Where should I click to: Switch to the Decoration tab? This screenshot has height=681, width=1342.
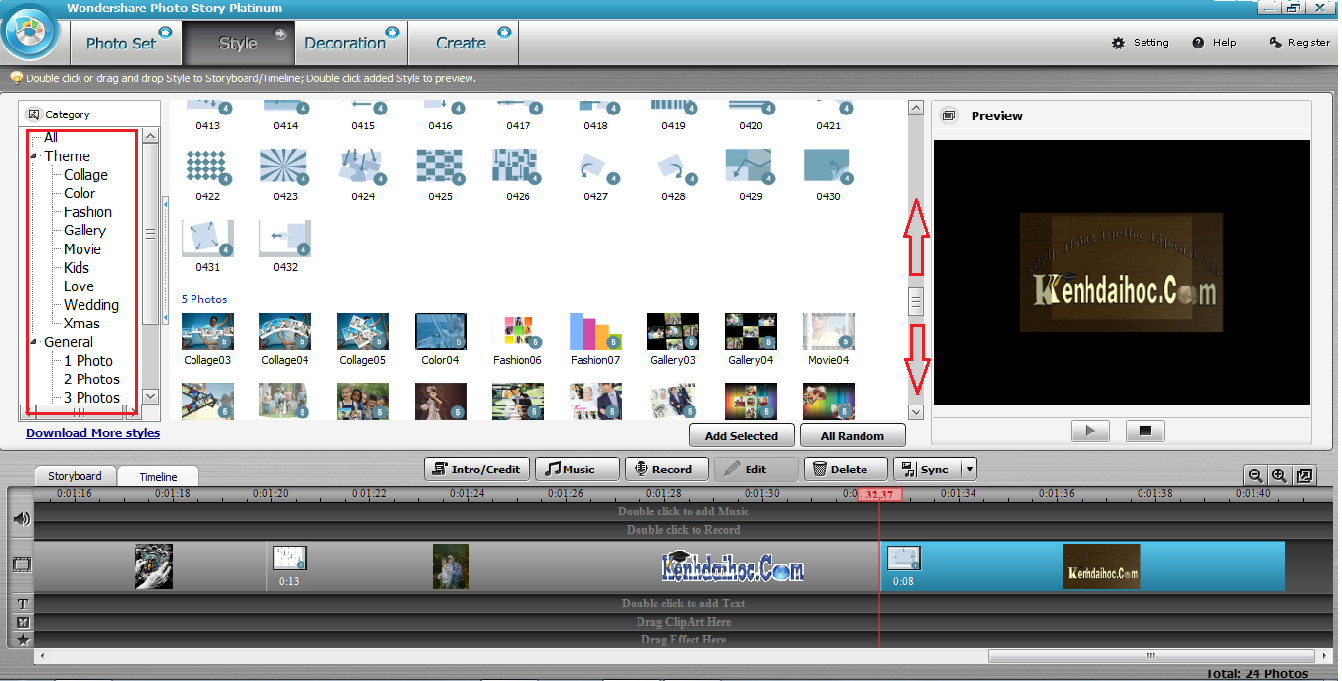(351, 43)
